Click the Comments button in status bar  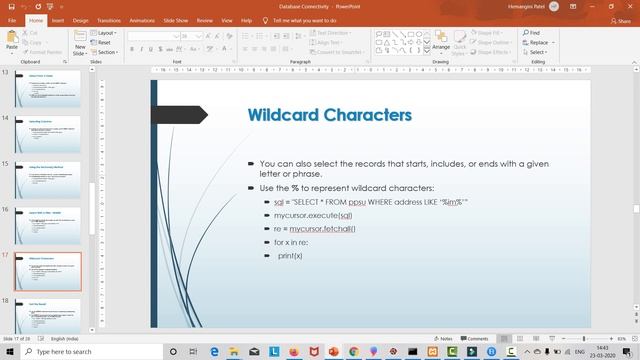coord(474,339)
